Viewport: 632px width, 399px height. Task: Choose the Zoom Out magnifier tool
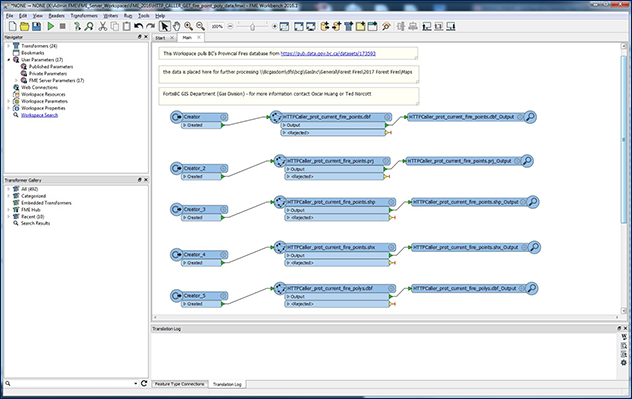(x=200, y=27)
